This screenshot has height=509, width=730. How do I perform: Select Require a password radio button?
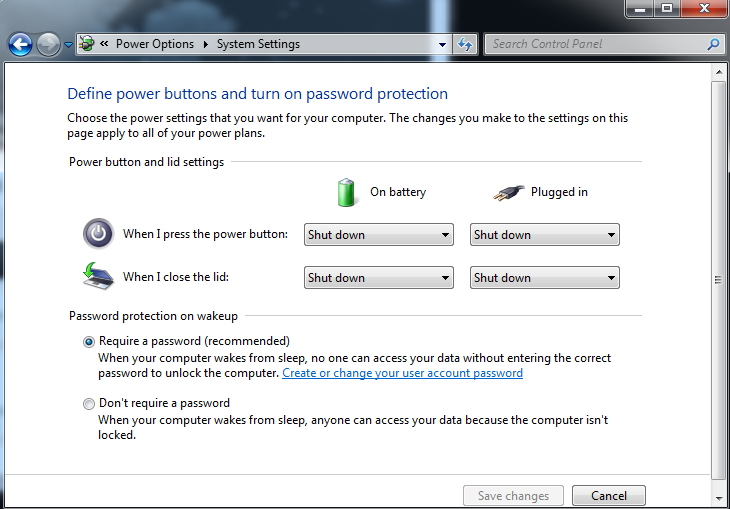coord(88,342)
